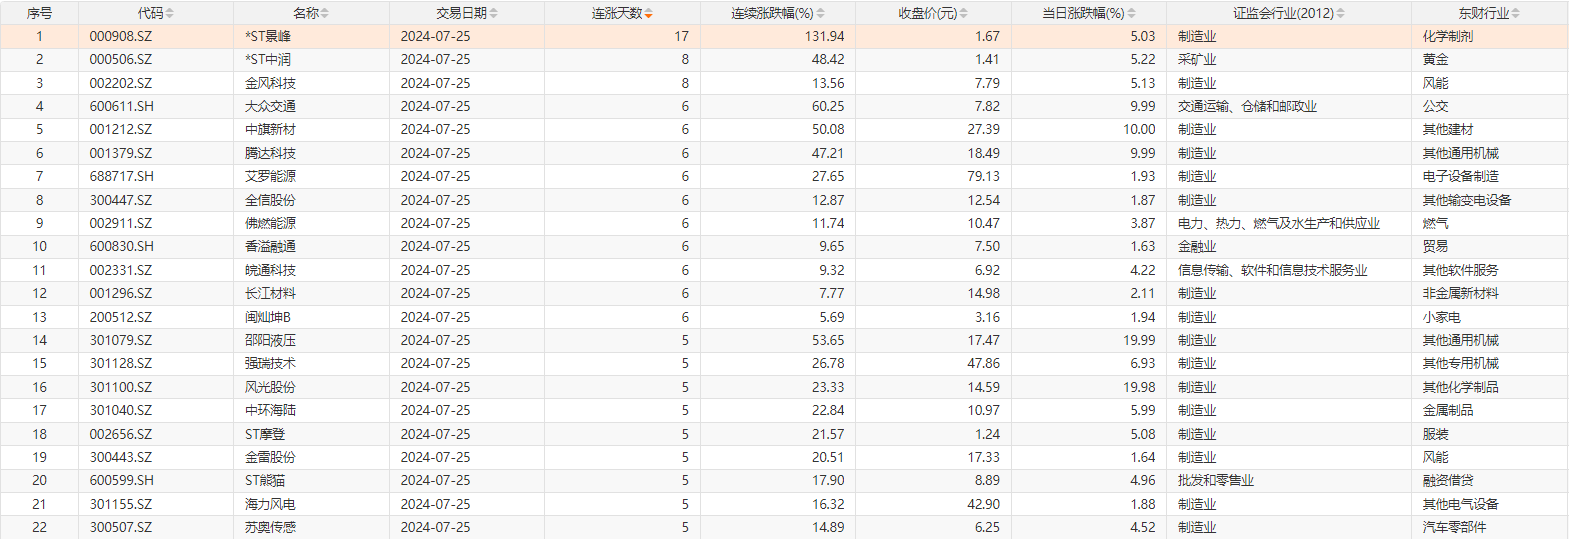Click the 131.94 cell in *ST景峰 row
This screenshot has height=539, width=1569.
824,36
